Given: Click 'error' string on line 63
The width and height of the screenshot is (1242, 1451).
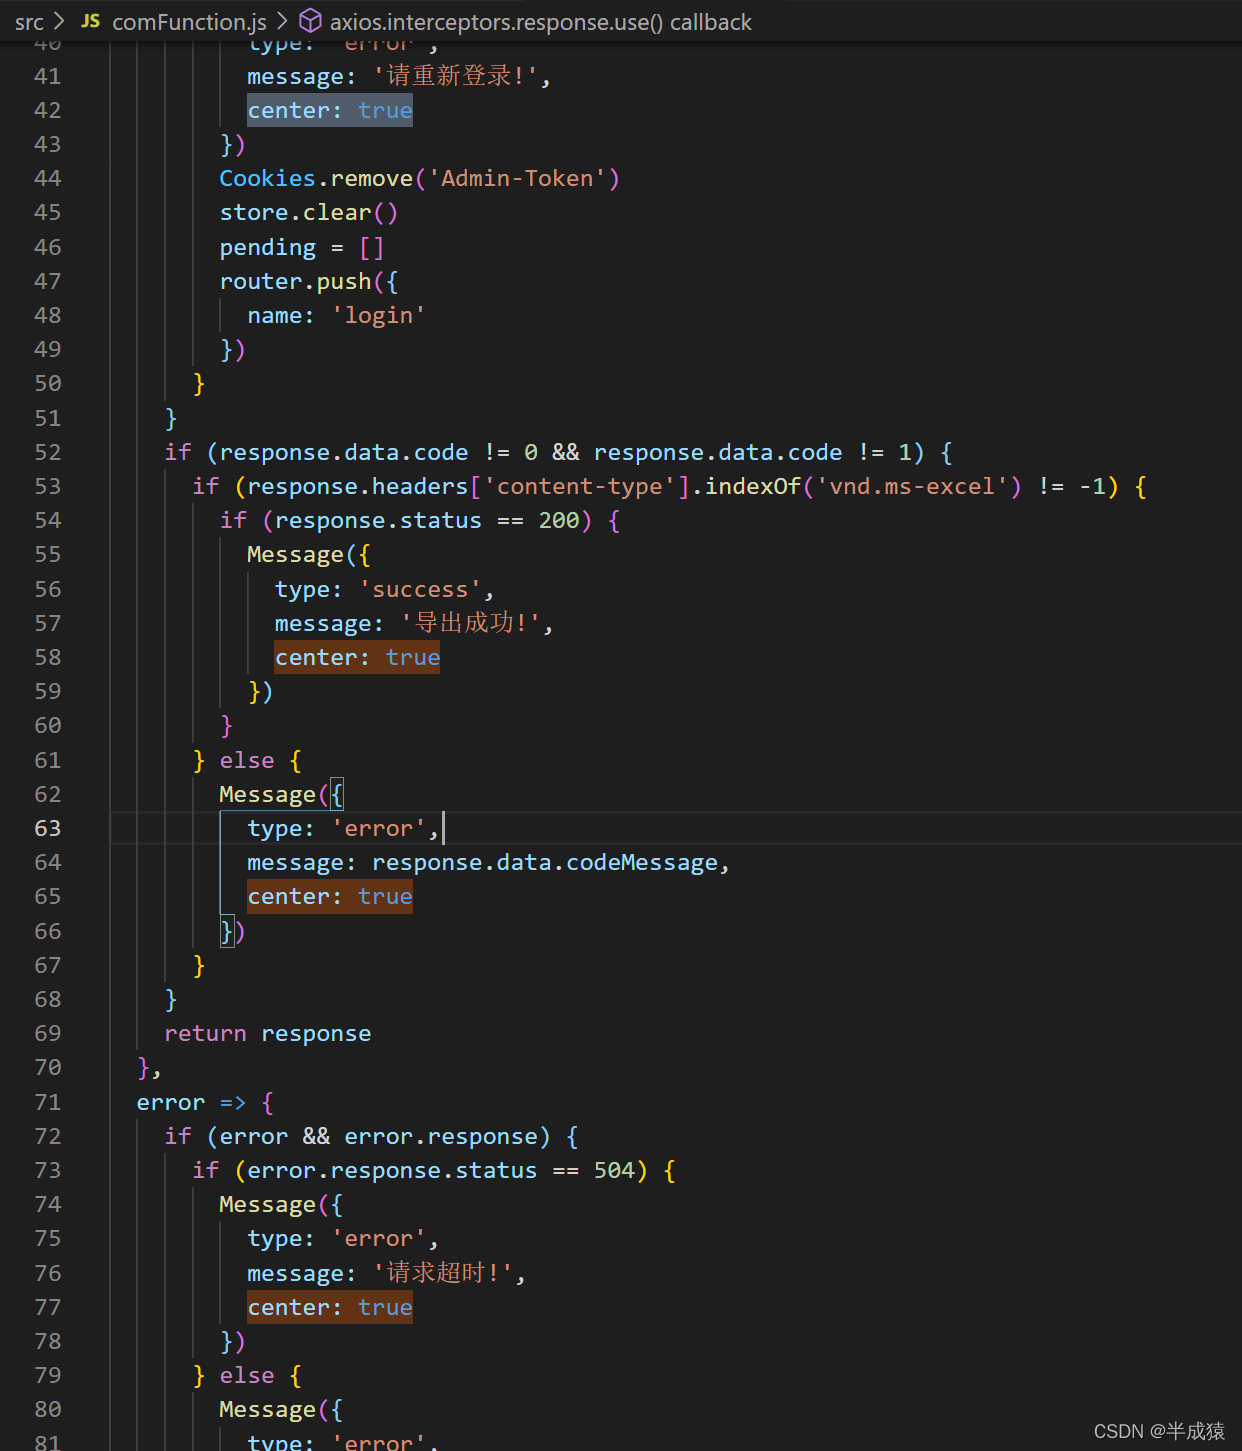Looking at the screenshot, I should click(x=379, y=828).
